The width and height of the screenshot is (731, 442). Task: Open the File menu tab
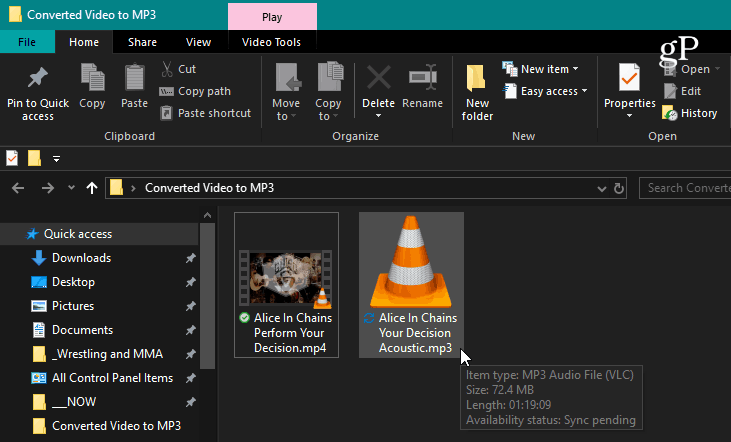(27, 42)
